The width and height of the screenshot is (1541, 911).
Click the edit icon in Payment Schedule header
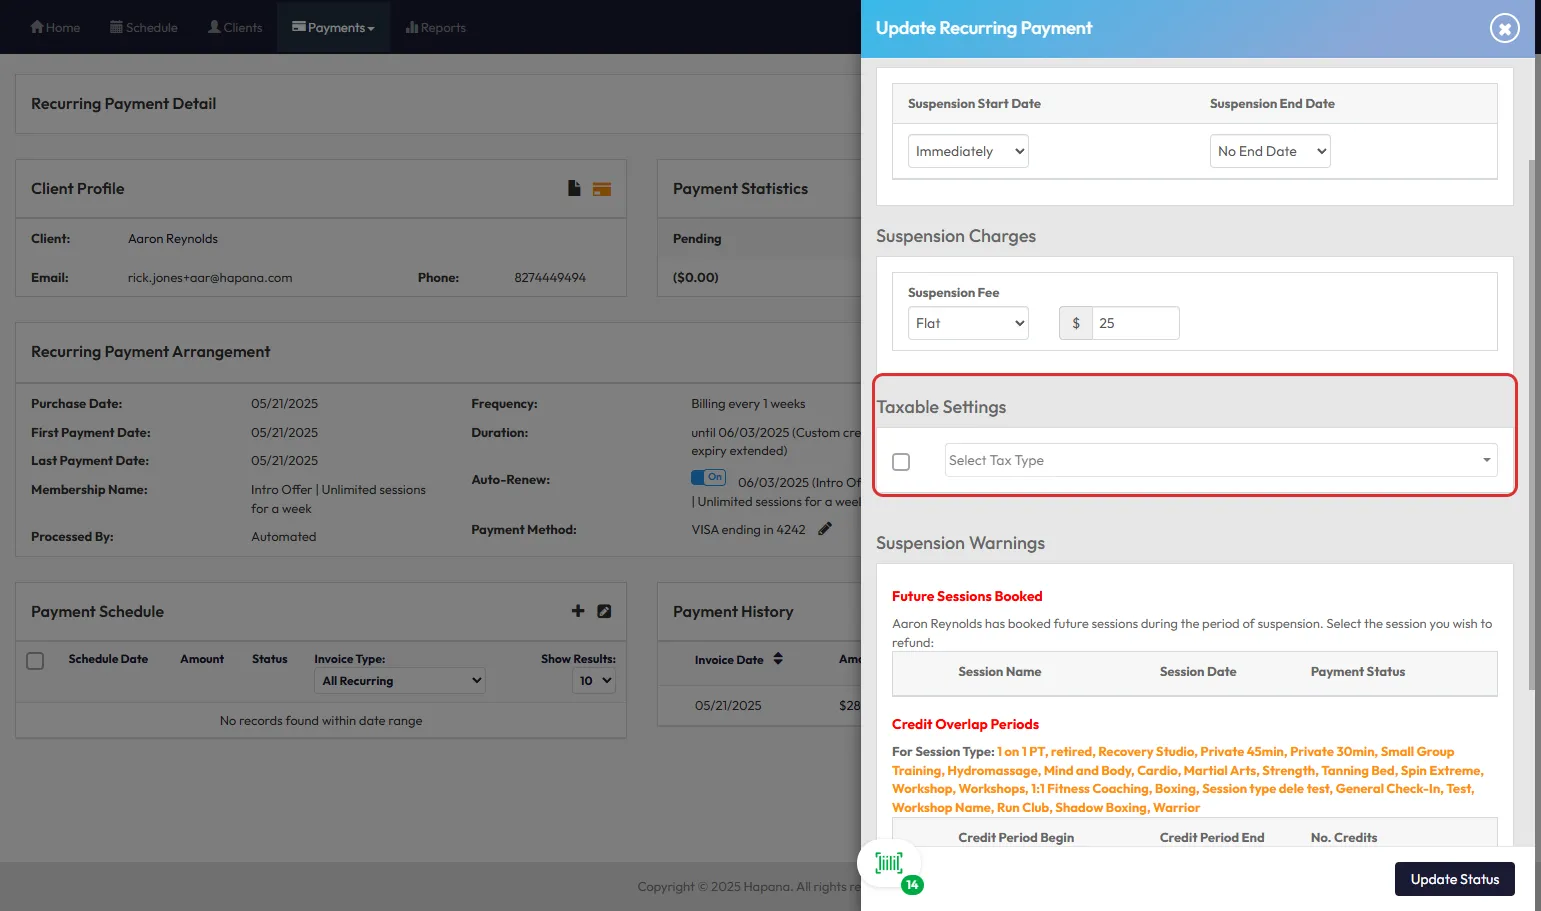(604, 611)
